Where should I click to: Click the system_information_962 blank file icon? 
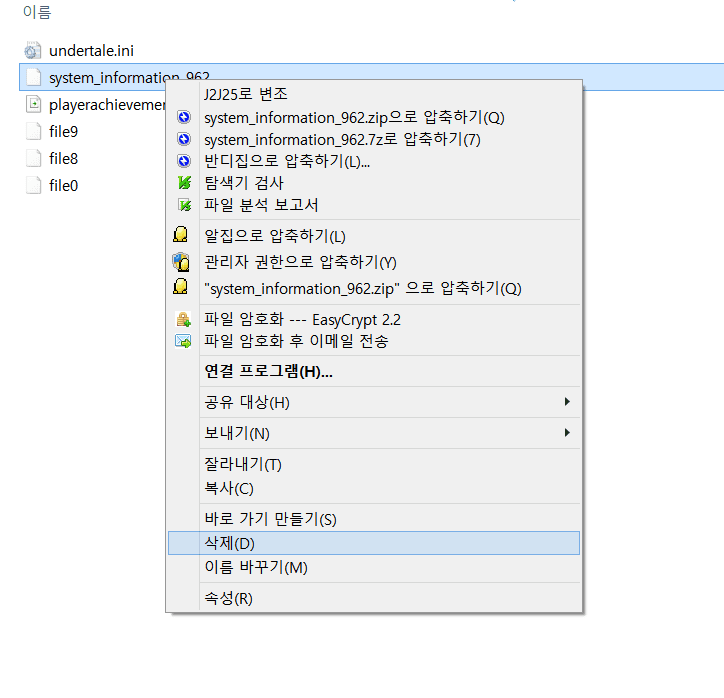[x=34, y=77]
